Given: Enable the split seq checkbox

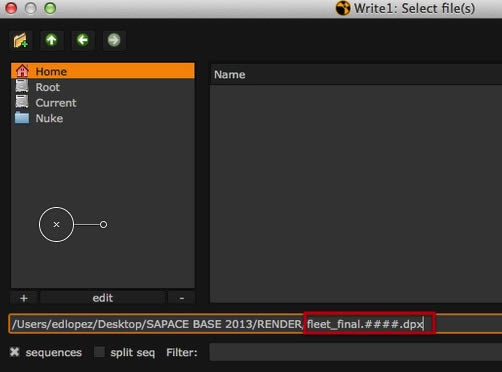Looking at the screenshot, I should 99,352.
